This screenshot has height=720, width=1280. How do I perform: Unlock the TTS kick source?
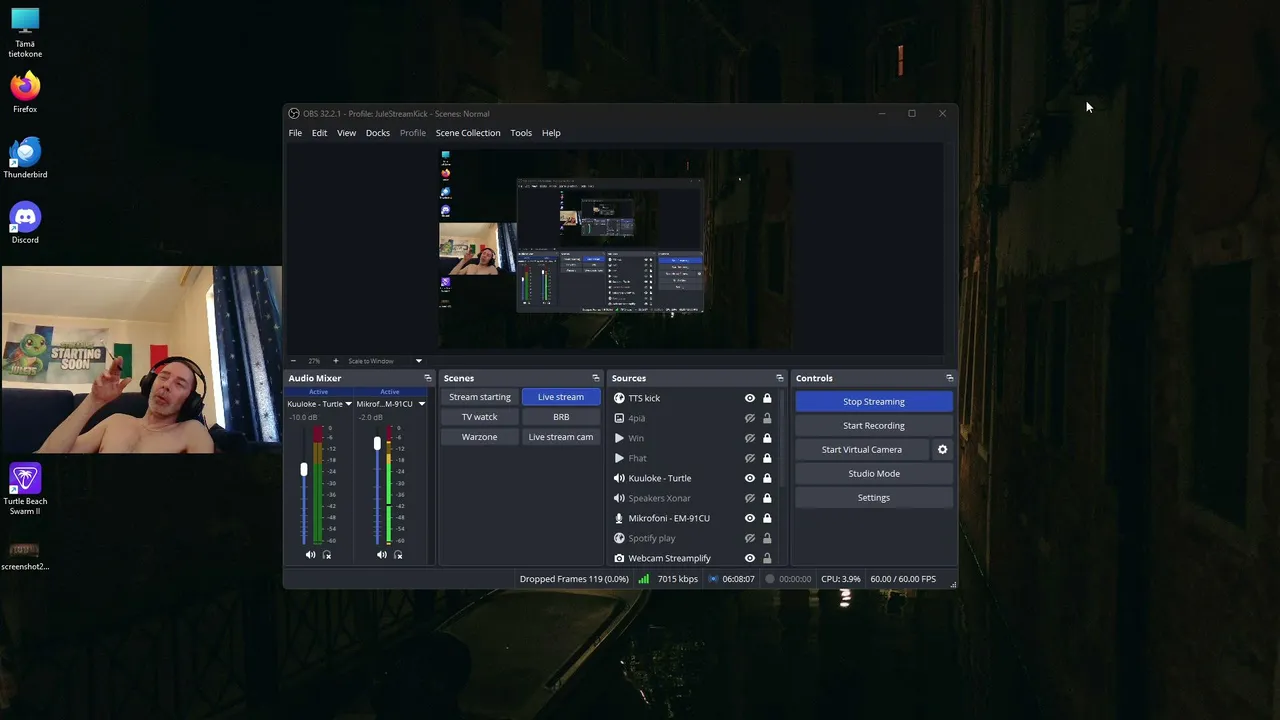[x=767, y=398]
